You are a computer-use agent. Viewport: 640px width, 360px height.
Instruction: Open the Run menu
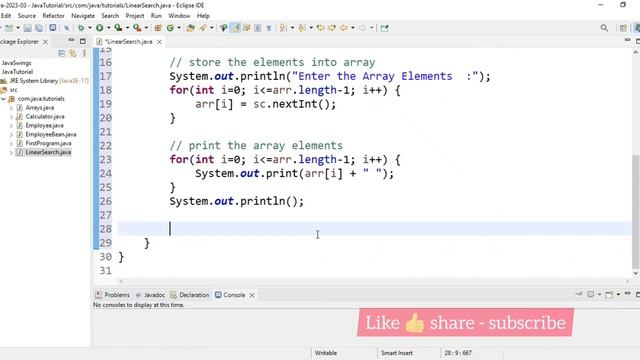[x=156, y=16]
